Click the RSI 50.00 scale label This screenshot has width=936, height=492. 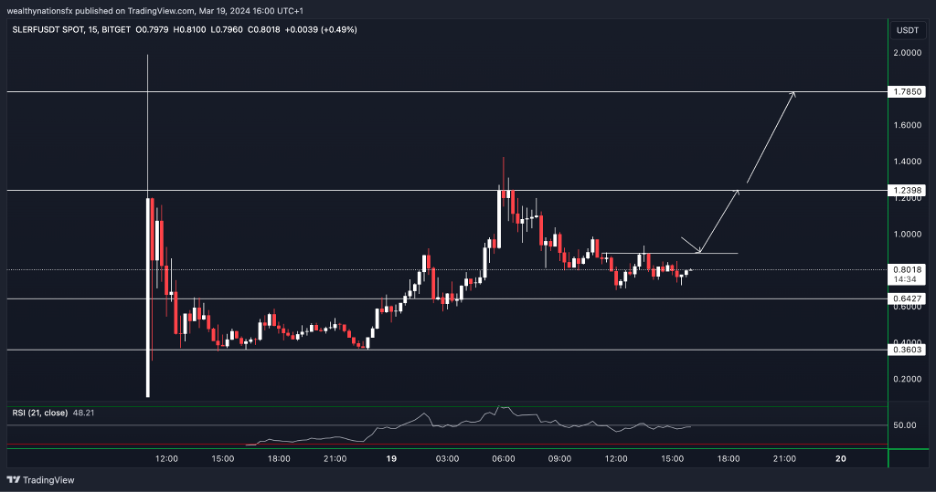pos(905,425)
